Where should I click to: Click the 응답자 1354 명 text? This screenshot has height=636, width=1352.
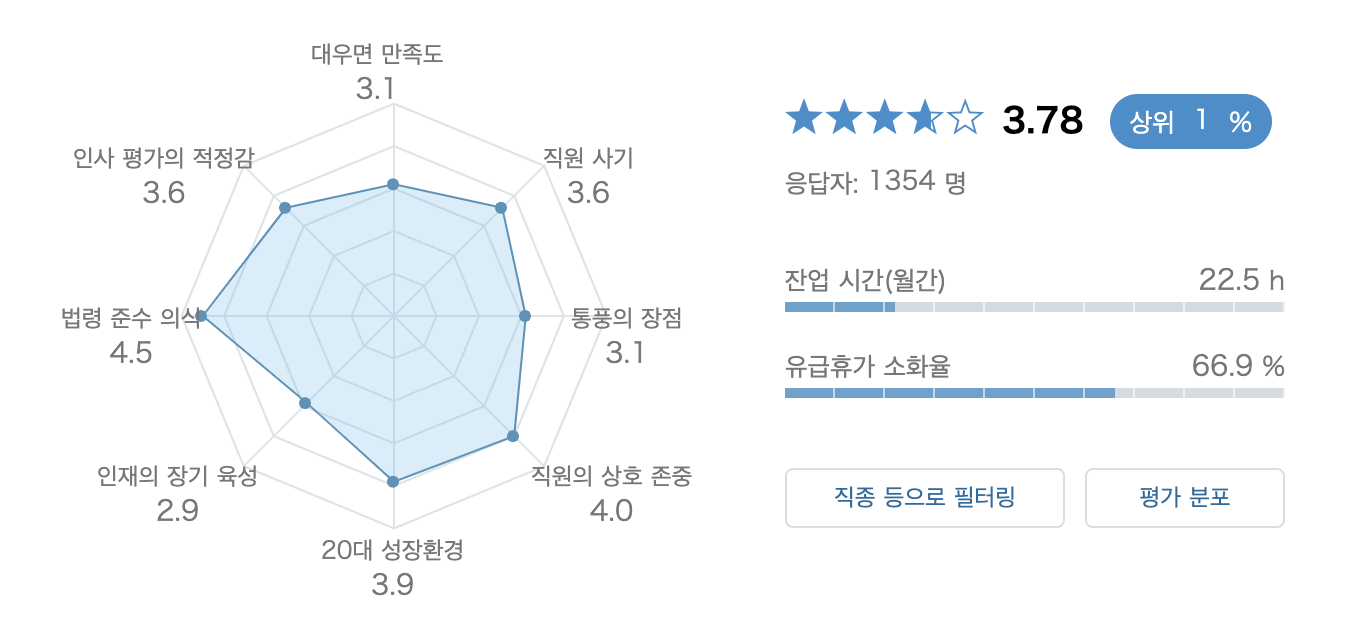pos(875,182)
